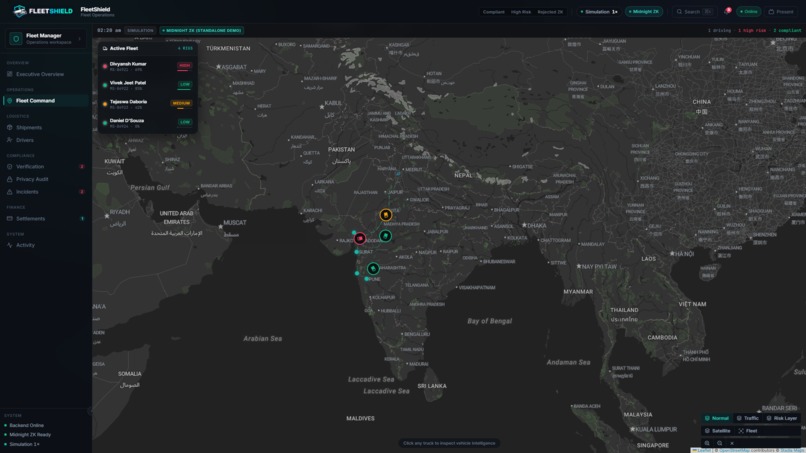
Task: Click the SIMULATION badge near clock
Action: pyautogui.click(x=140, y=30)
